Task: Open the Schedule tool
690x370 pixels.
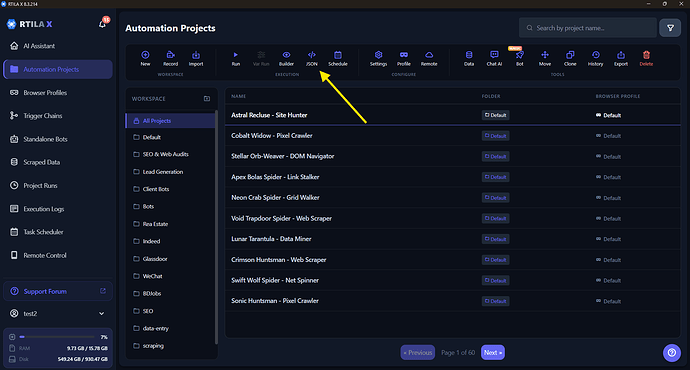Action: click(338, 58)
